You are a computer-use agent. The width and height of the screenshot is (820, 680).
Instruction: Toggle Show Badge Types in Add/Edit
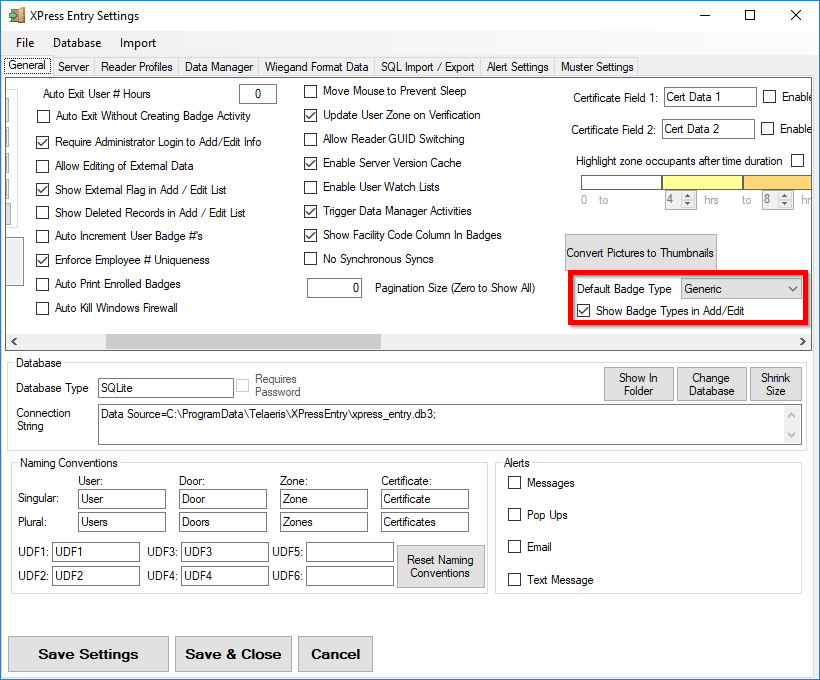click(585, 311)
